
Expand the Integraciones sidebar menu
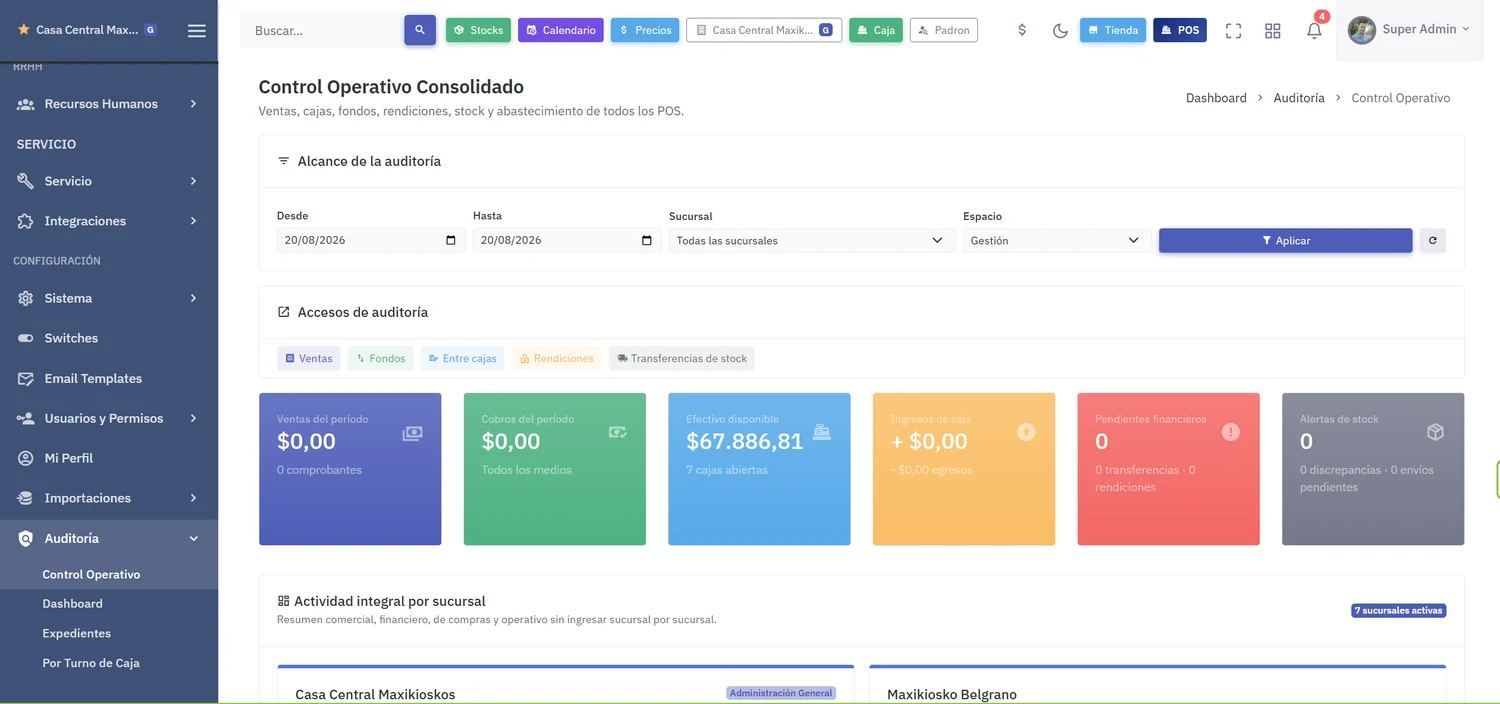click(x=108, y=221)
